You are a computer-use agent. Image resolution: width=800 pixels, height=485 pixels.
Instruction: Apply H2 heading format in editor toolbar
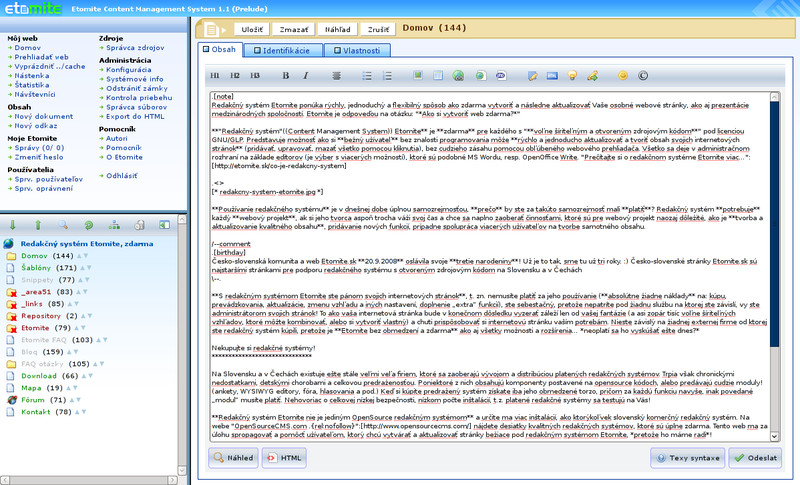[235, 75]
